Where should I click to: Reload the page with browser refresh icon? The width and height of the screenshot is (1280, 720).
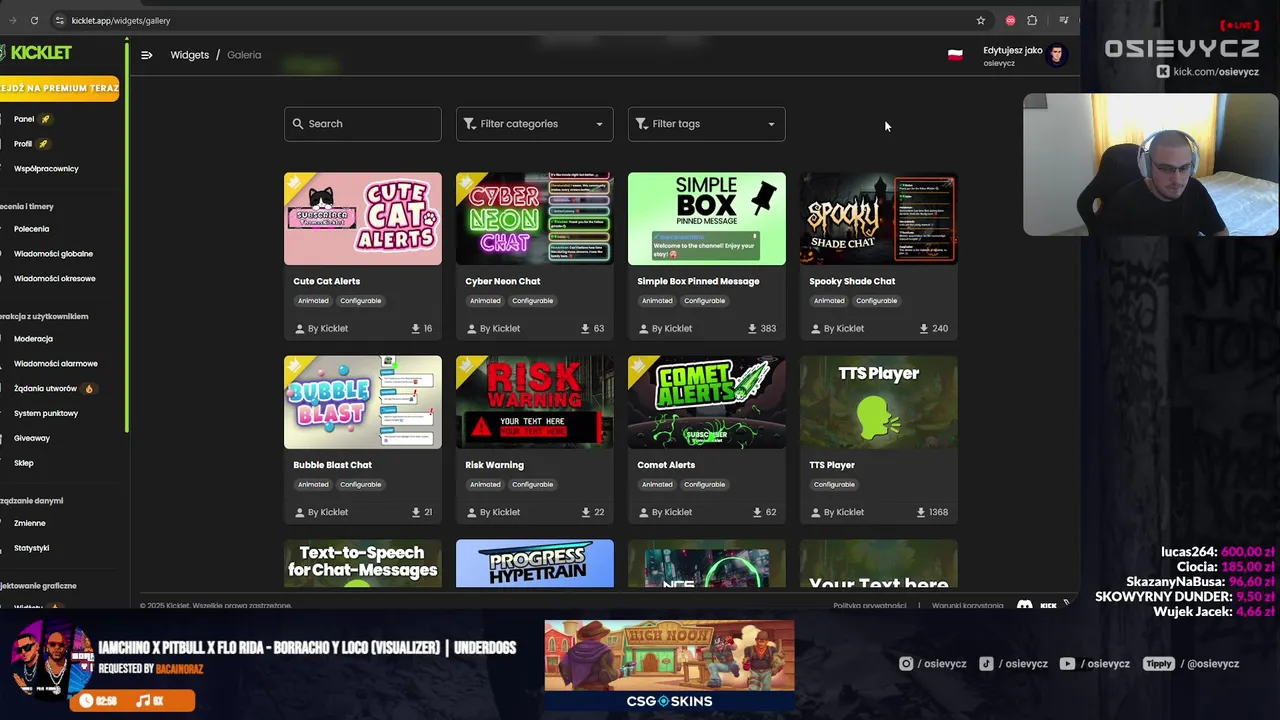pos(34,20)
